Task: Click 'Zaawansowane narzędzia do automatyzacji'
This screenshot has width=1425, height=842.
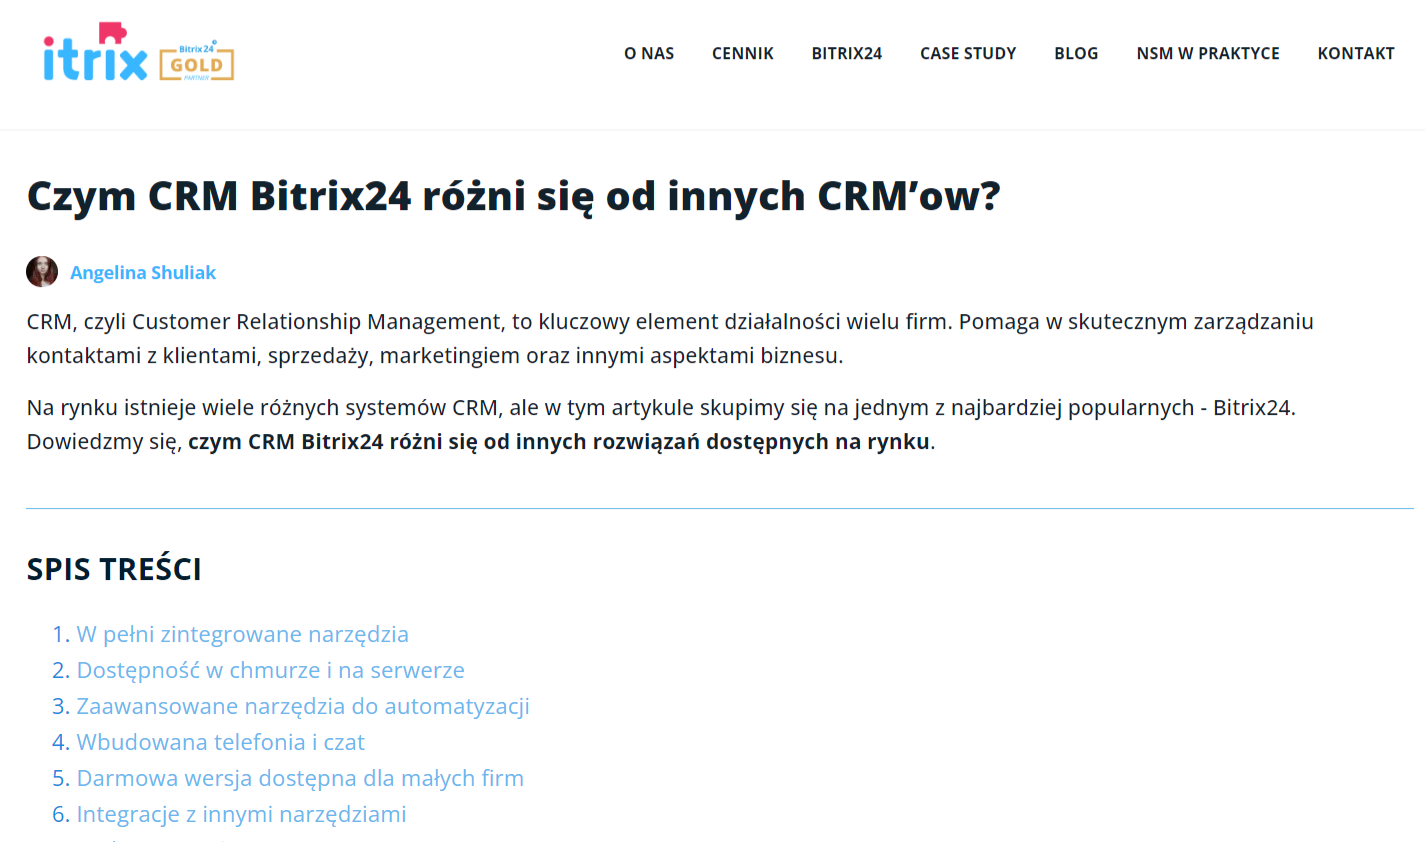Action: click(303, 706)
